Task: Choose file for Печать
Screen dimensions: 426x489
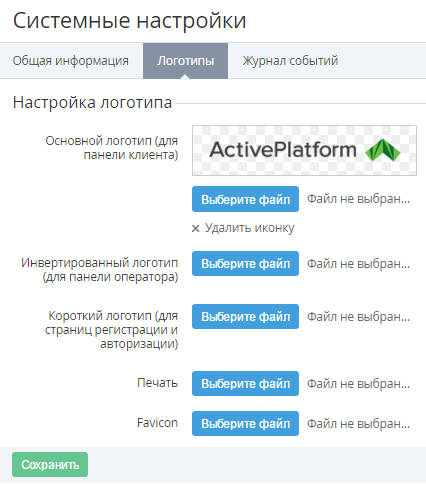Action: (245, 383)
